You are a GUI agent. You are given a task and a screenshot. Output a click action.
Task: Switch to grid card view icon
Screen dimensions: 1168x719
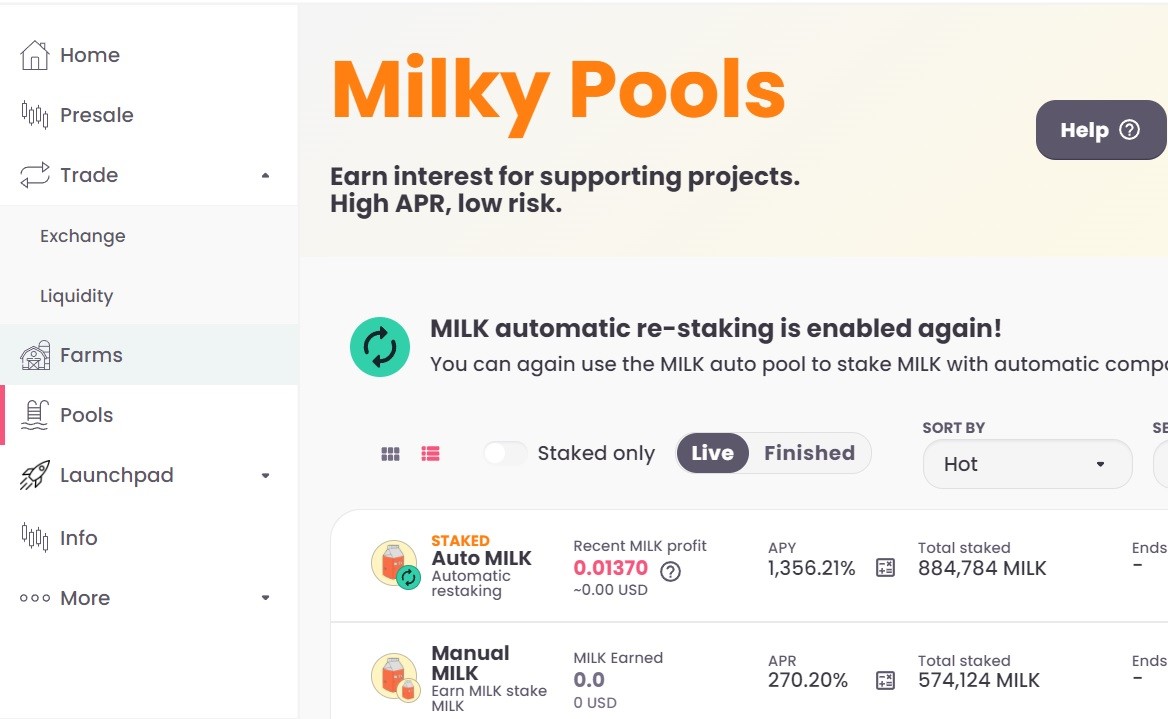point(390,454)
